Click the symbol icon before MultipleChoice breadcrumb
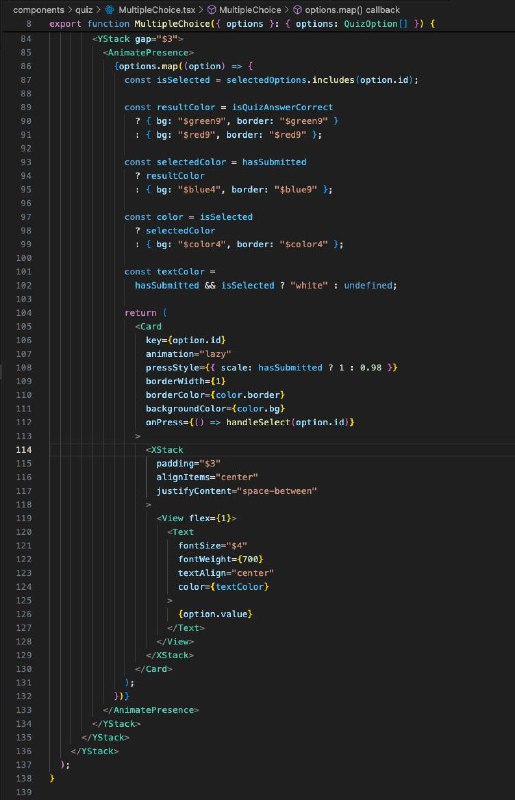515x800 pixels. (211, 10)
